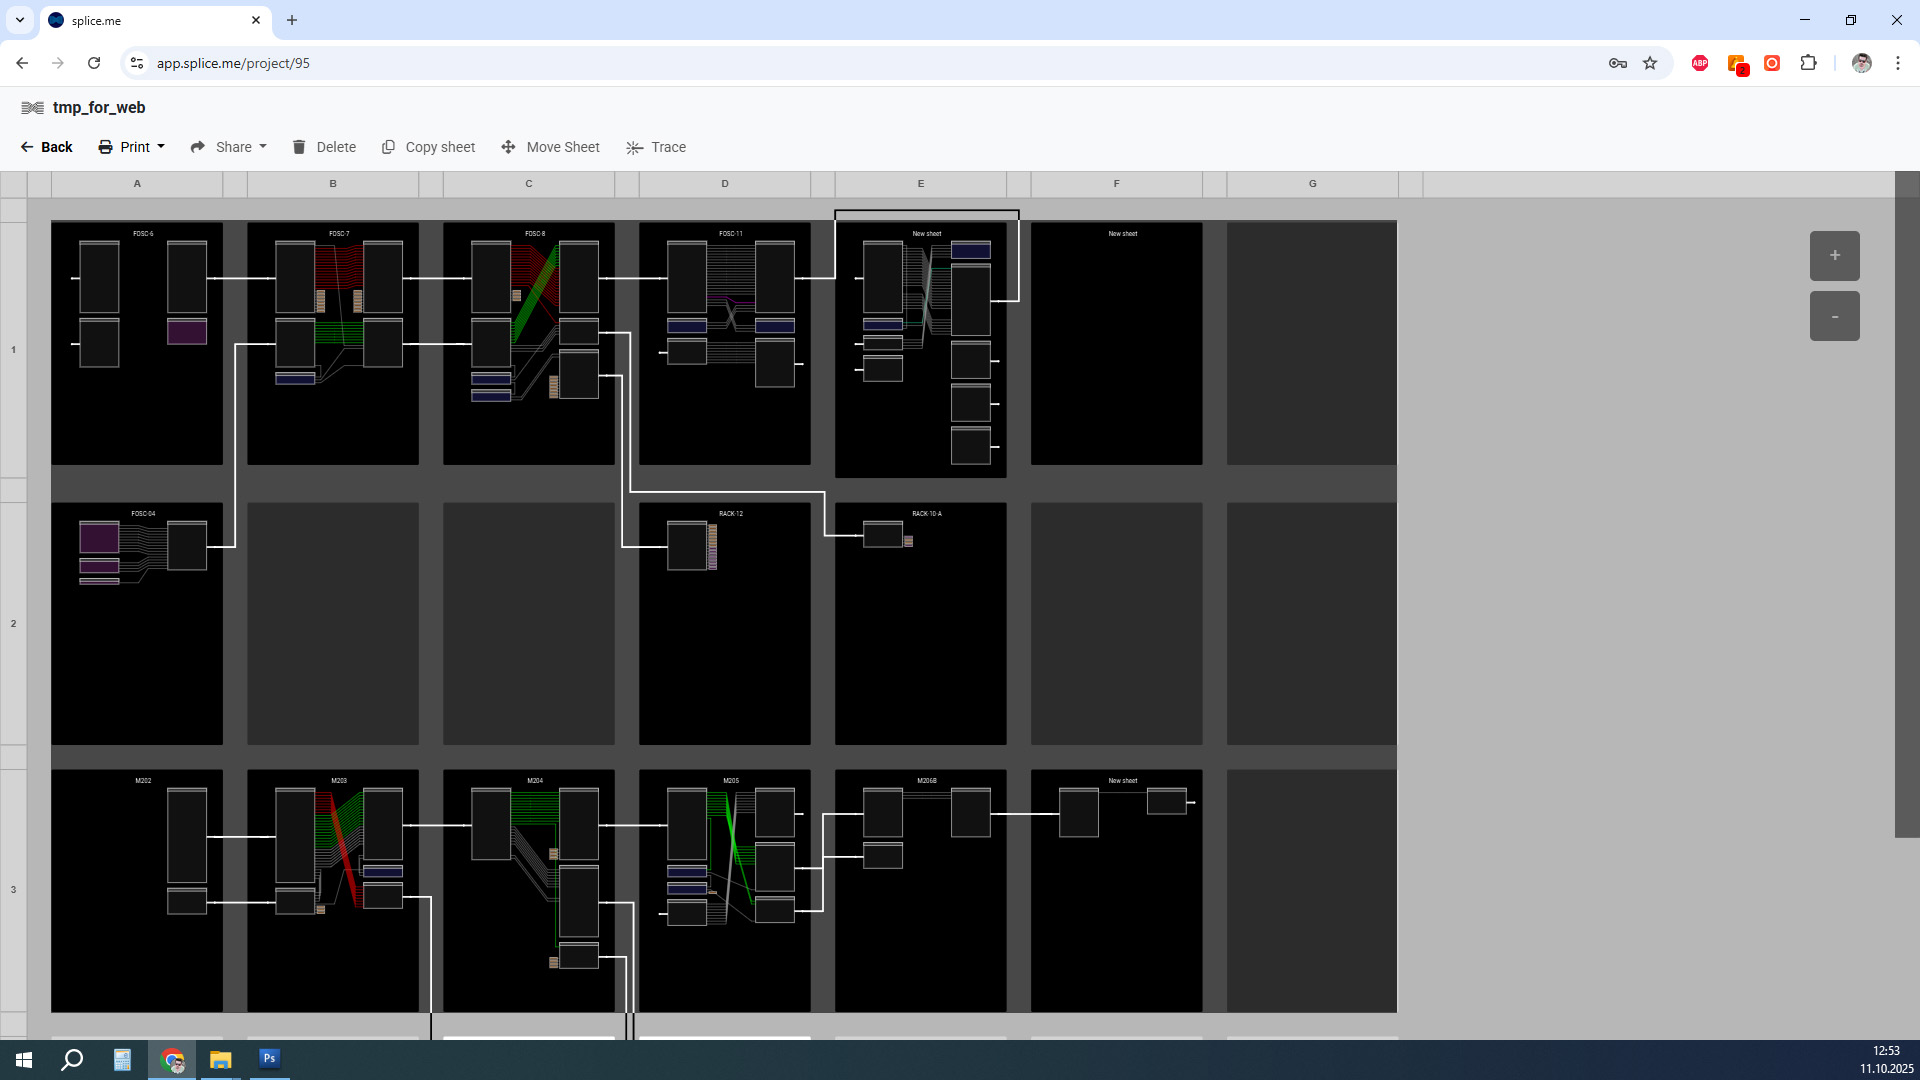Click the Back arrow button
Viewport: 1920px width, 1080px height.
46,147
